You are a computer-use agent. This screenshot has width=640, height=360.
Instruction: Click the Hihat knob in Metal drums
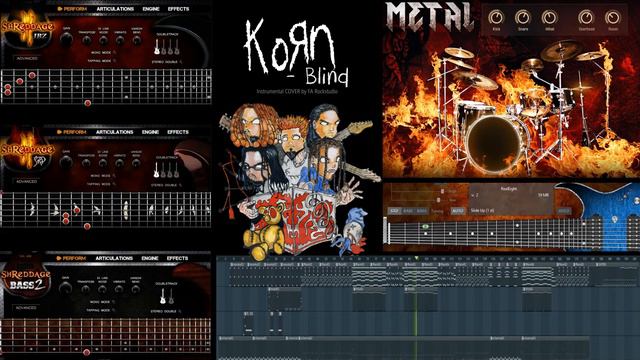[x=549, y=18]
